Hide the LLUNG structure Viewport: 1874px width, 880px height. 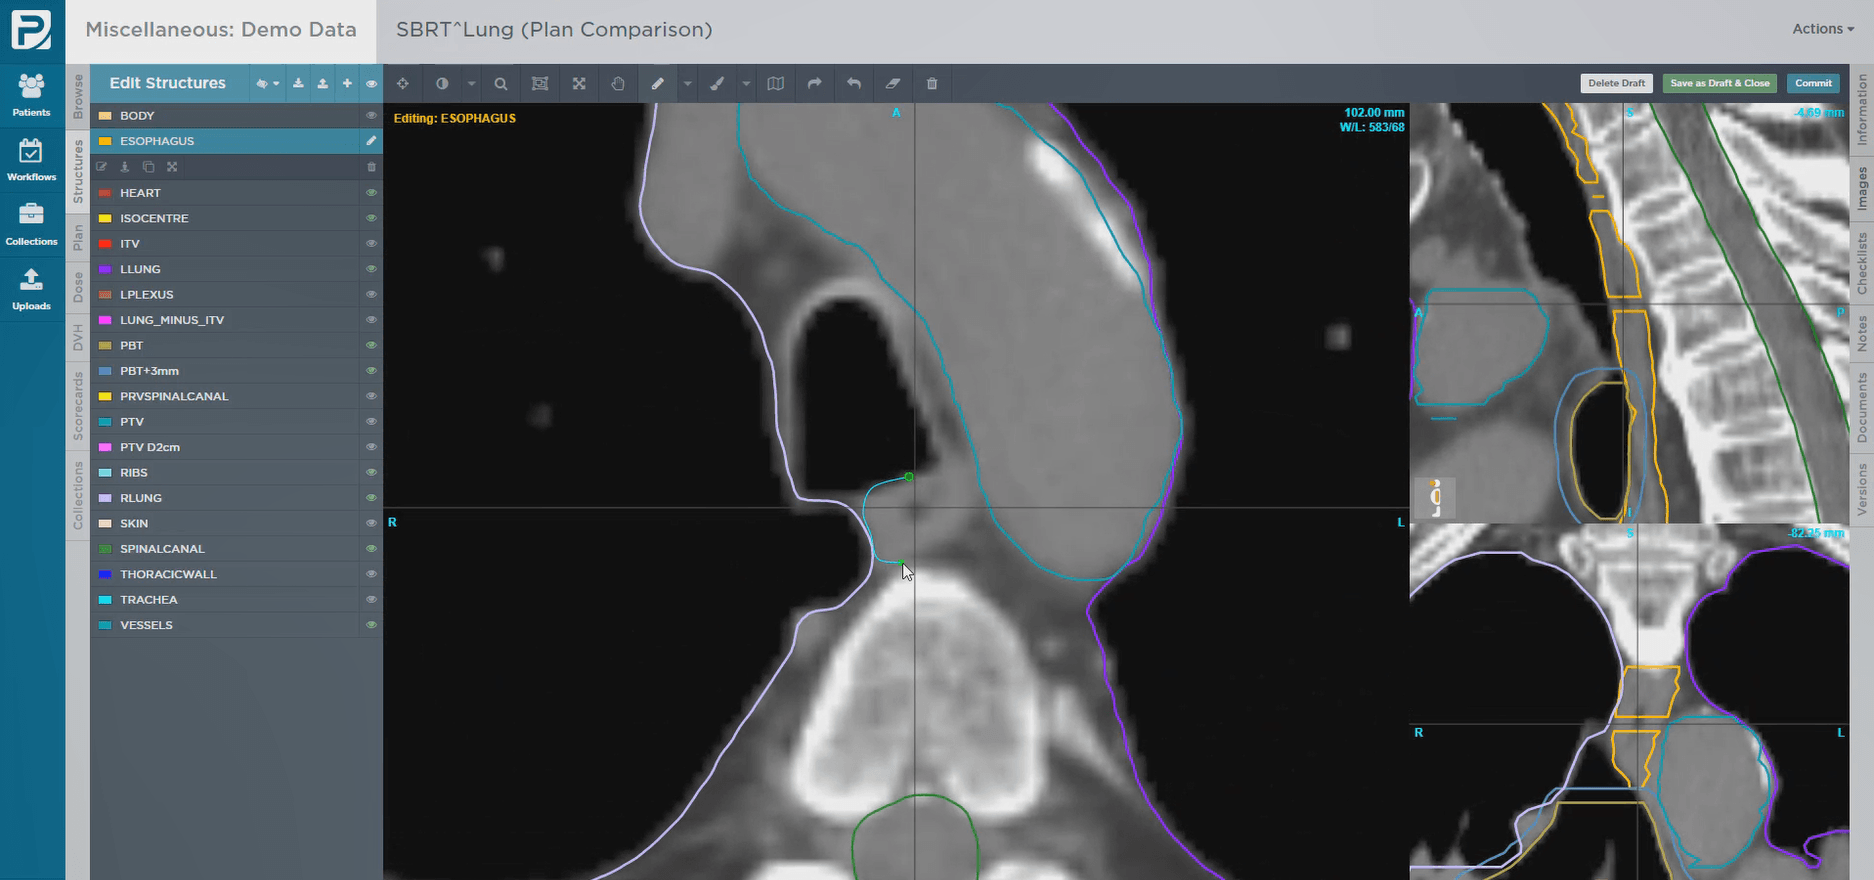pyautogui.click(x=371, y=269)
